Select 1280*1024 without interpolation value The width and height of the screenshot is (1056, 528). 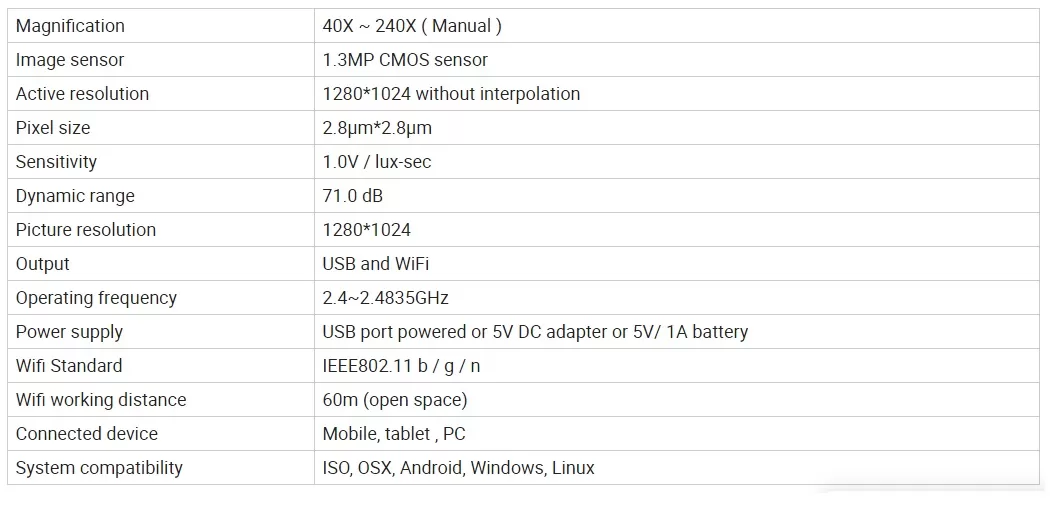click(x=451, y=94)
